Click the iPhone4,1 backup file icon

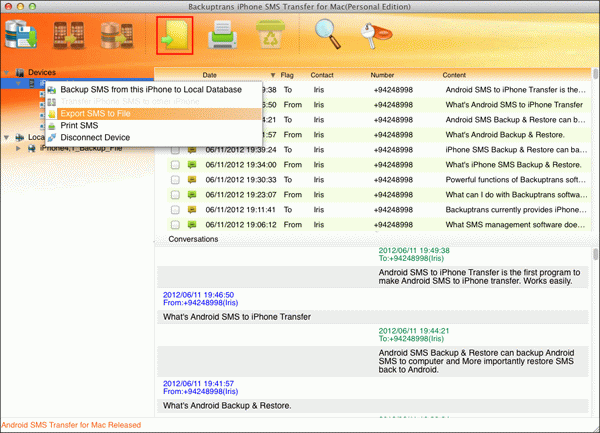(x=32, y=148)
